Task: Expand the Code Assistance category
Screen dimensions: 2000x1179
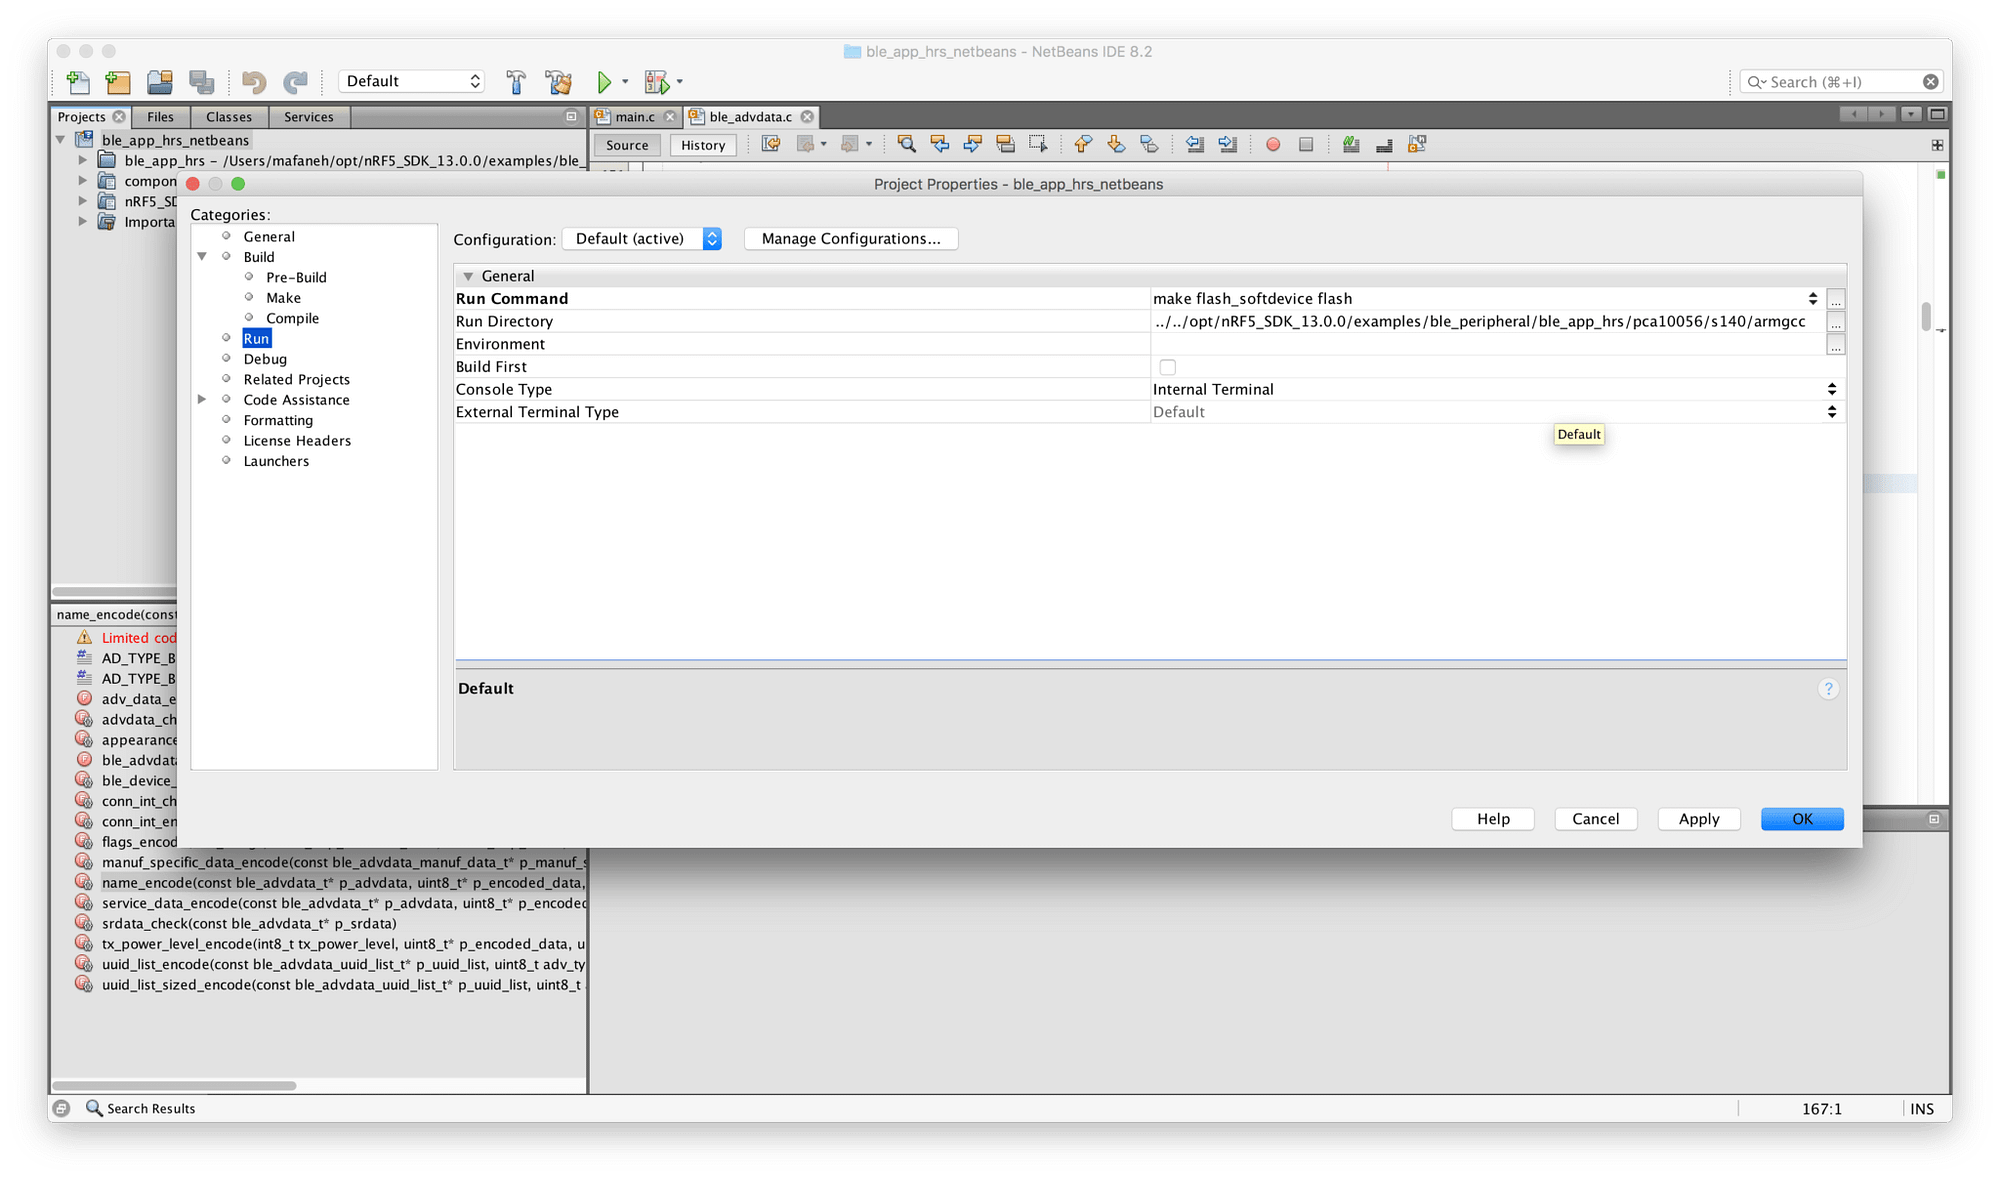Action: click(x=203, y=399)
